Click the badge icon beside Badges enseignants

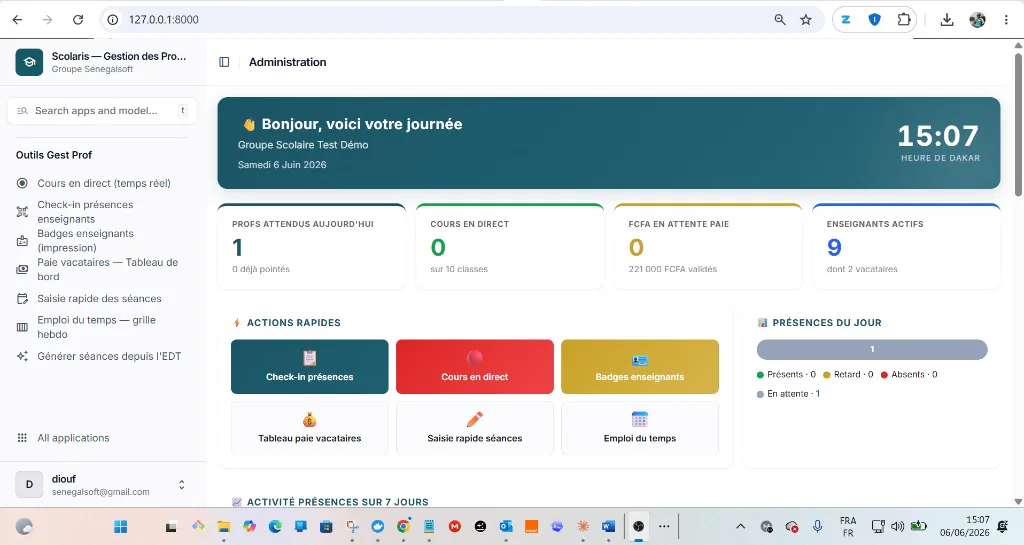pyautogui.click(x=22, y=241)
